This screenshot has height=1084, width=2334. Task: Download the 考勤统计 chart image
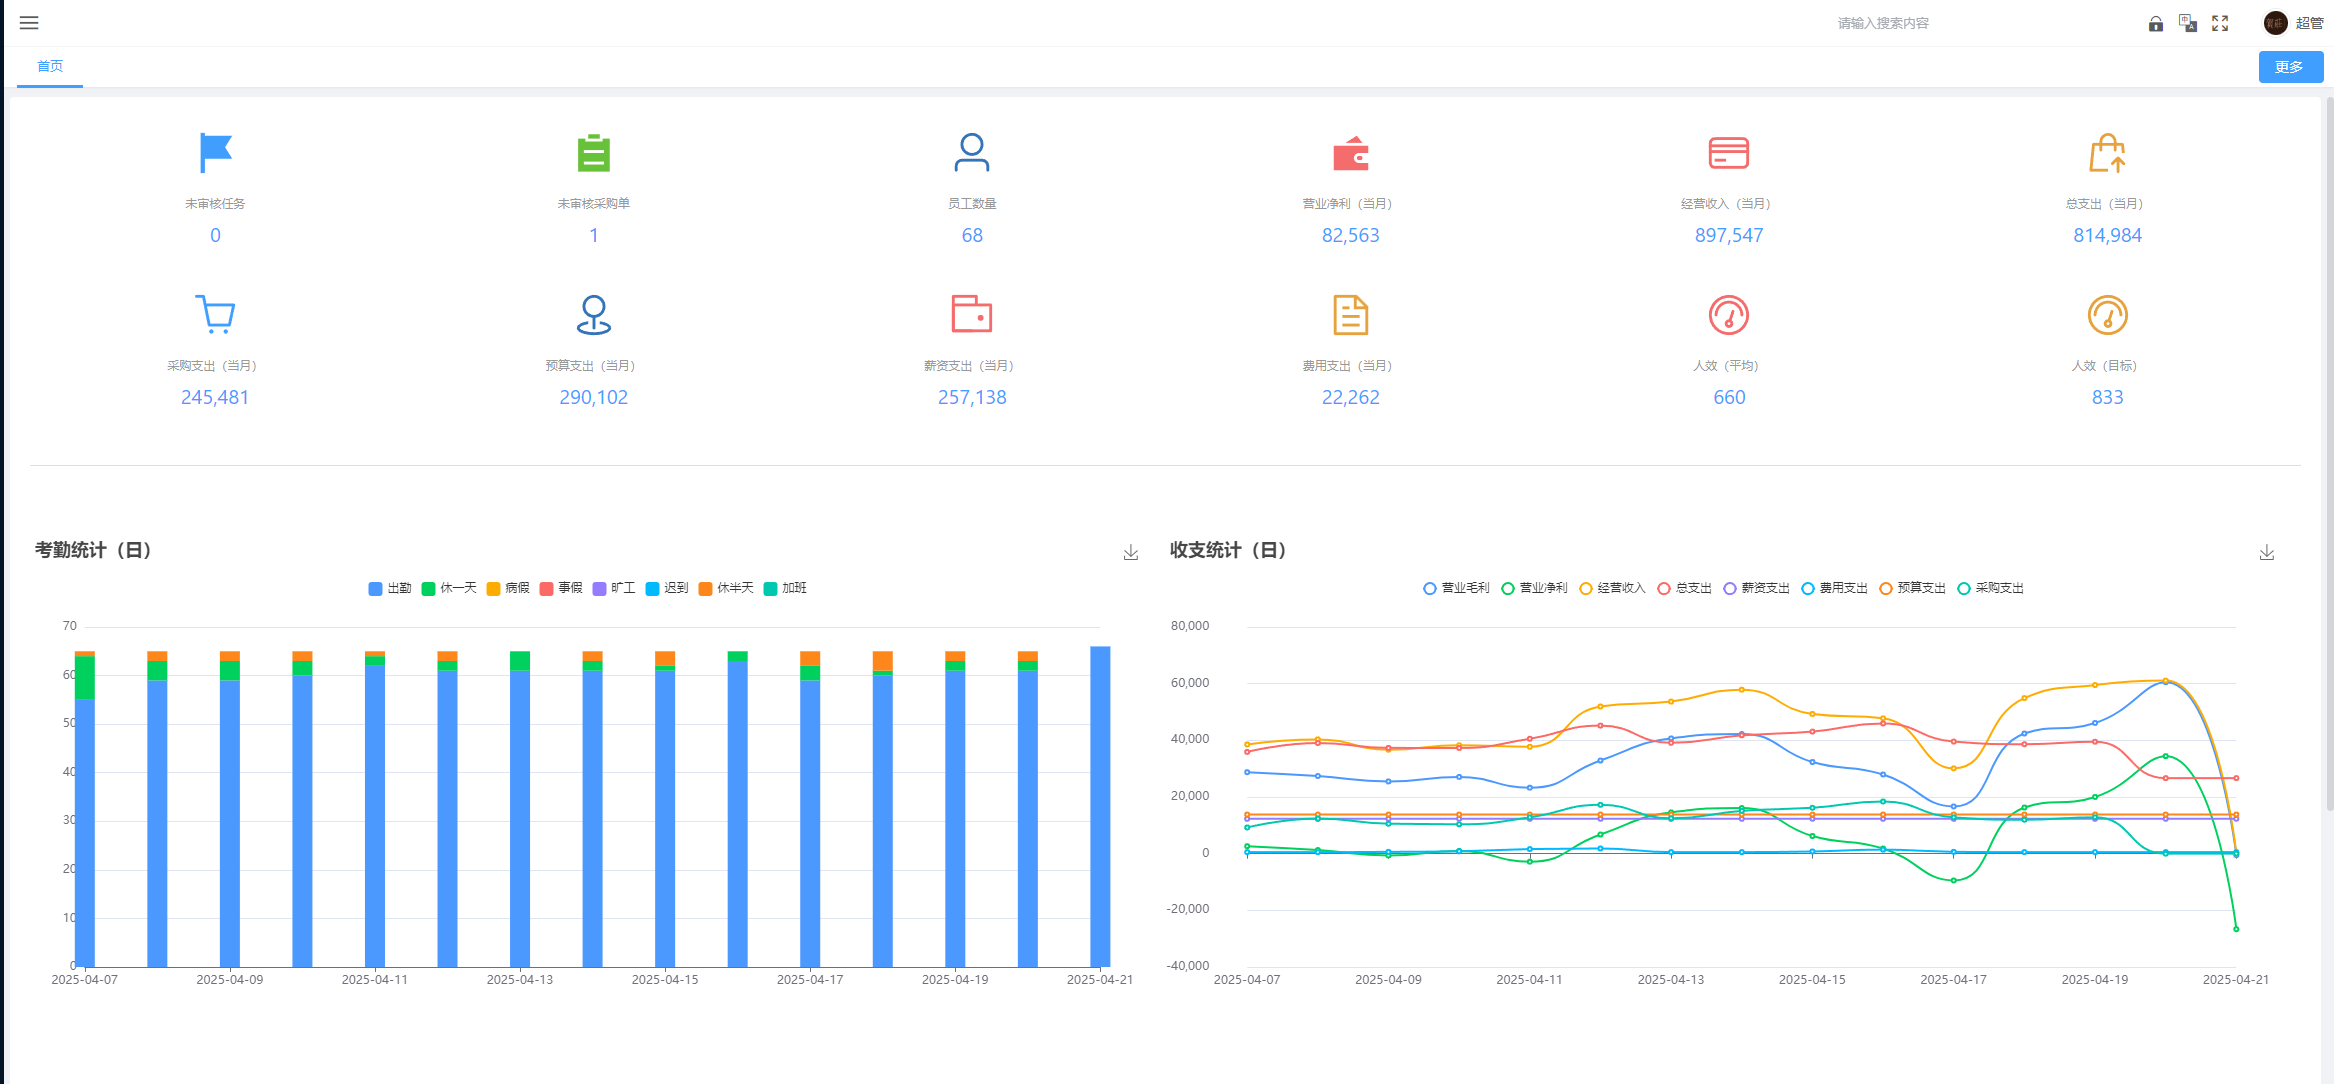point(1131,553)
